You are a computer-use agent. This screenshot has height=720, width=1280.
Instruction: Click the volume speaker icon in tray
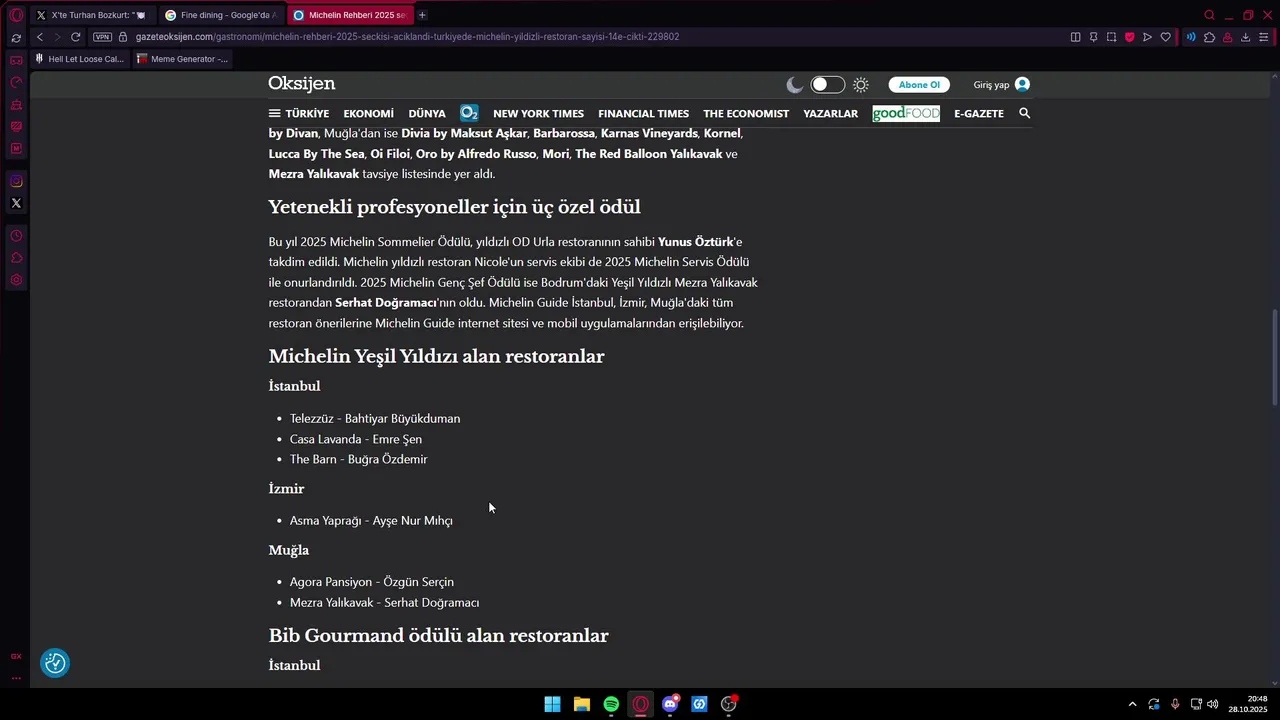(1213, 704)
